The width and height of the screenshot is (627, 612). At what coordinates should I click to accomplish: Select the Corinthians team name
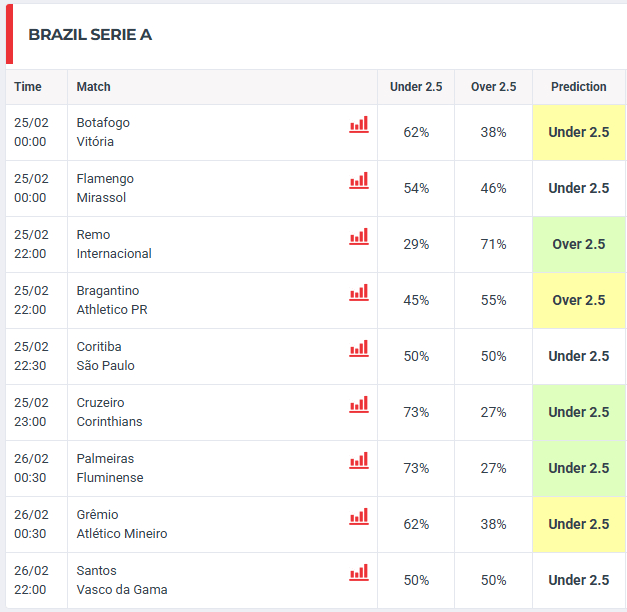[x=109, y=422]
